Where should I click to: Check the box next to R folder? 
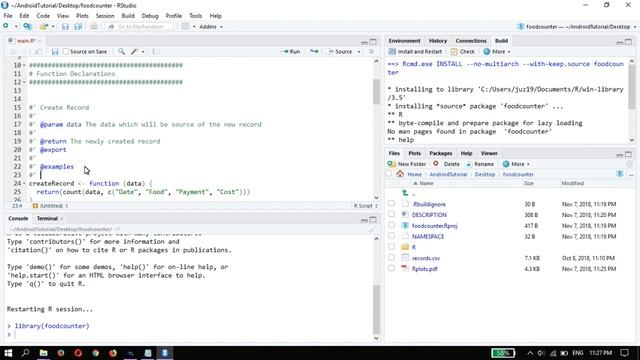pyautogui.click(x=391, y=247)
